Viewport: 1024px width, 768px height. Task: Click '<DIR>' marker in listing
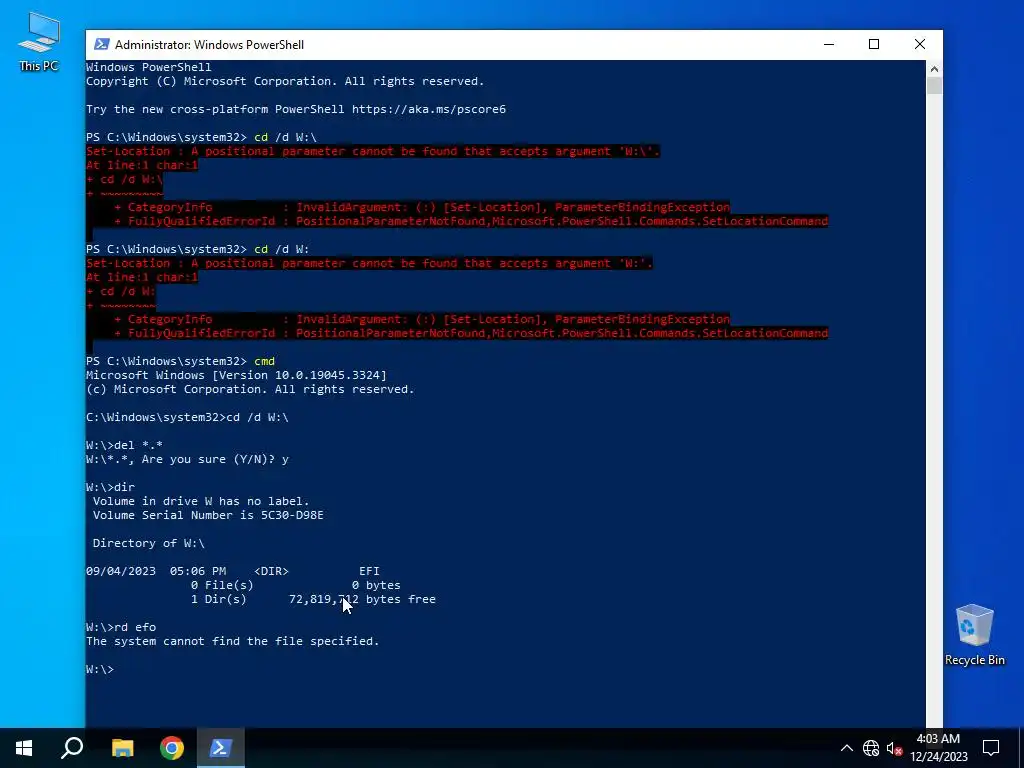(x=271, y=571)
